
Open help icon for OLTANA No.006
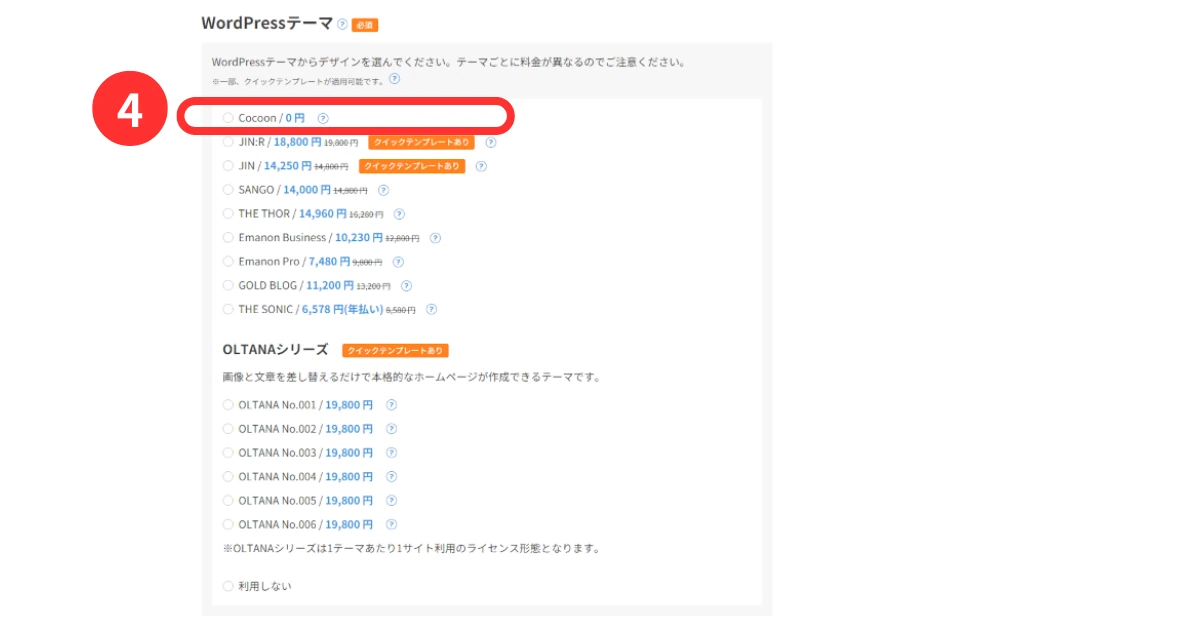point(391,525)
